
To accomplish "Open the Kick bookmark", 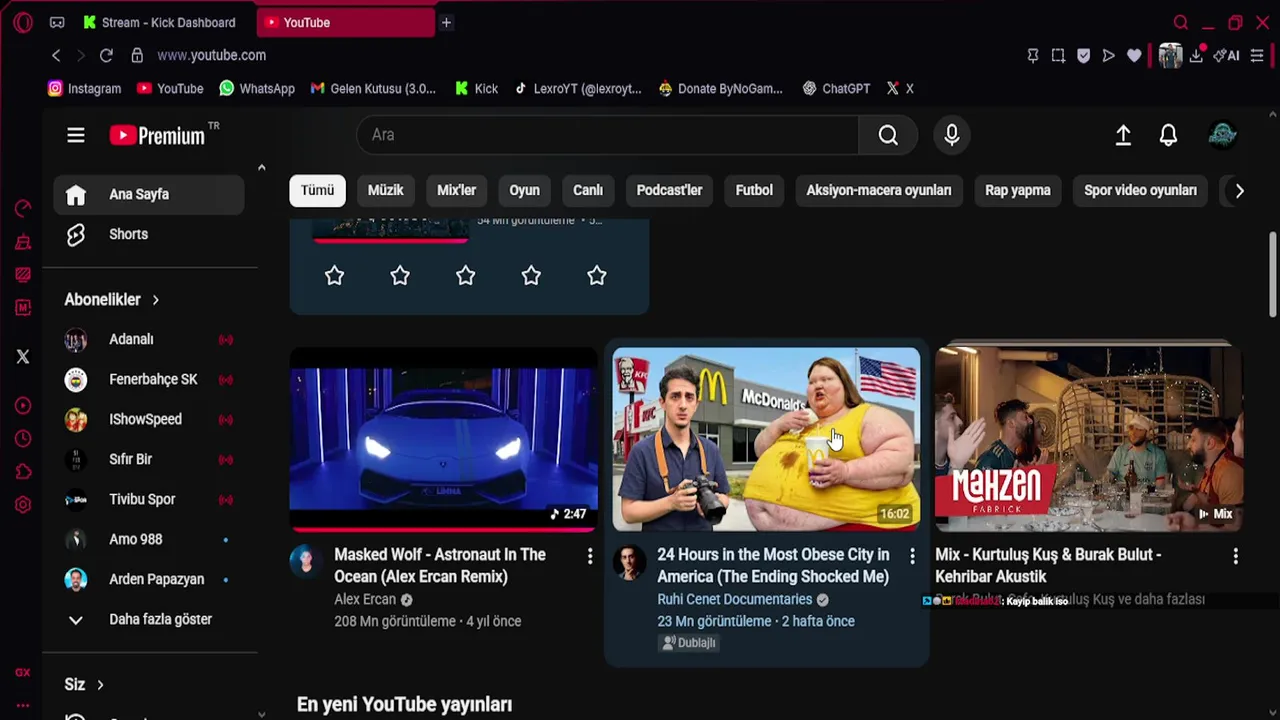I will pyautogui.click(x=476, y=88).
